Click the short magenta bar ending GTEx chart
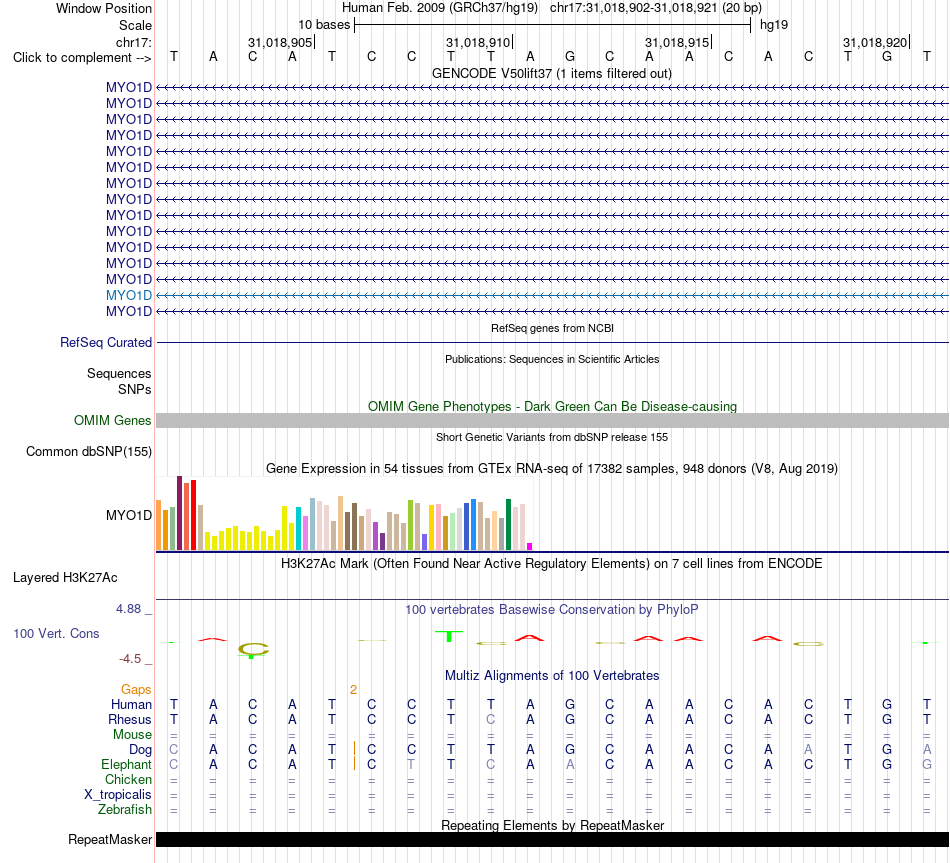950x863 pixels. [530, 547]
